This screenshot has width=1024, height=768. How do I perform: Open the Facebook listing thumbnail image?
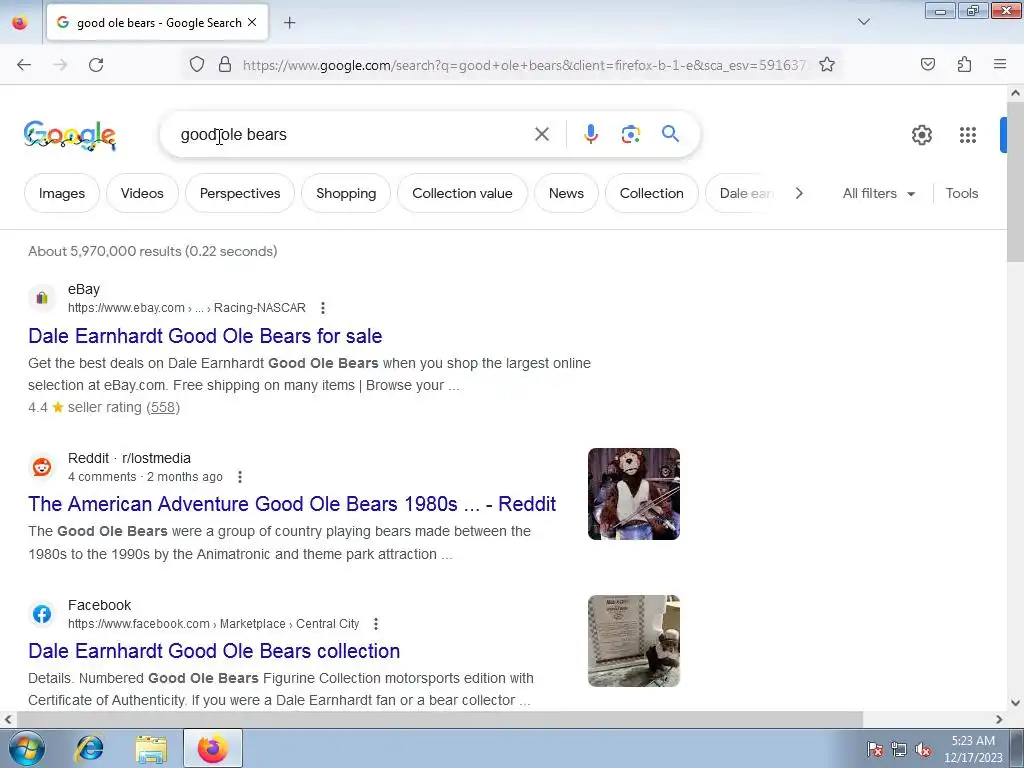coord(633,641)
